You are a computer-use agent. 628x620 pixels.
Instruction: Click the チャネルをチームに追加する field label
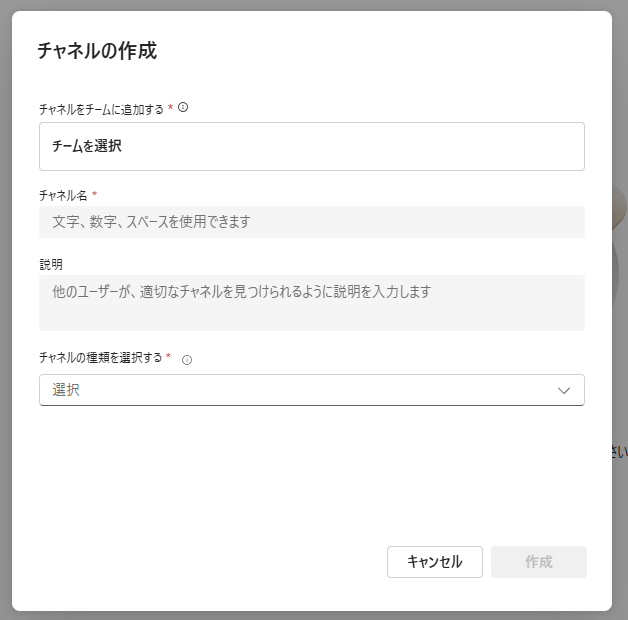click(x=101, y=109)
